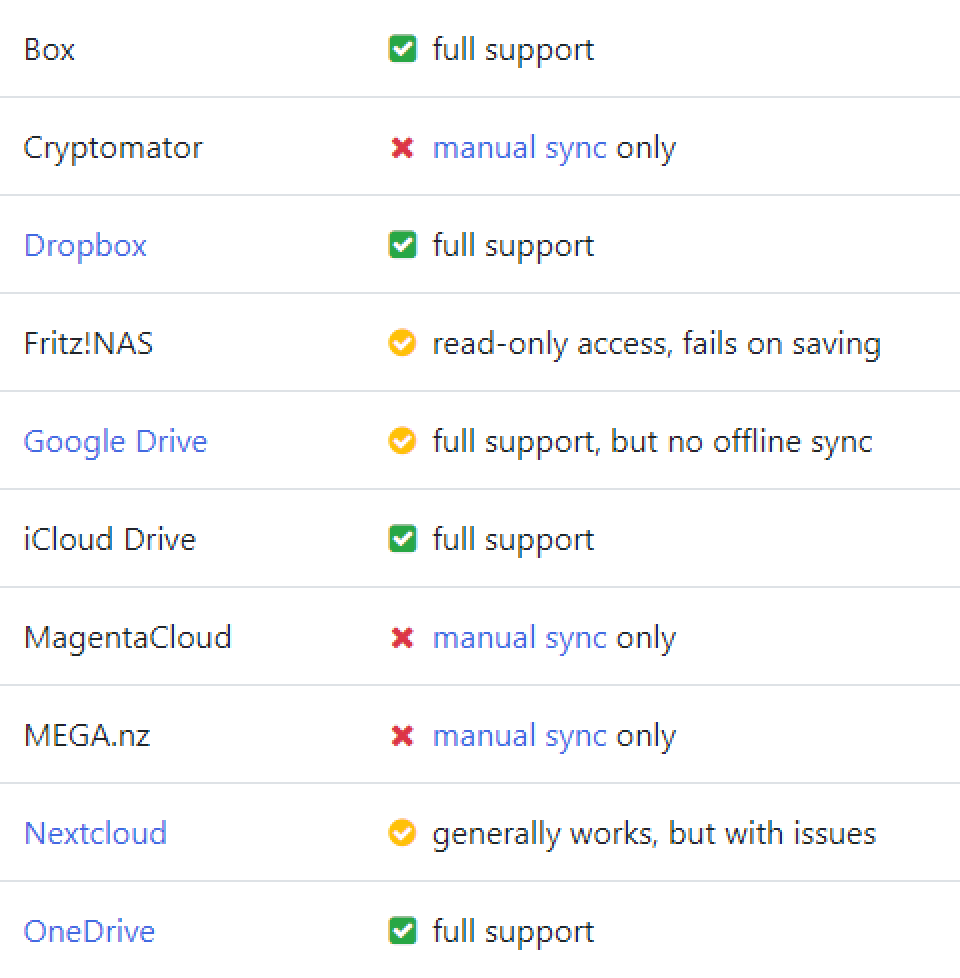
Task: Click the orange check icon in Nextcloud row
Action: click(x=402, y=833)
